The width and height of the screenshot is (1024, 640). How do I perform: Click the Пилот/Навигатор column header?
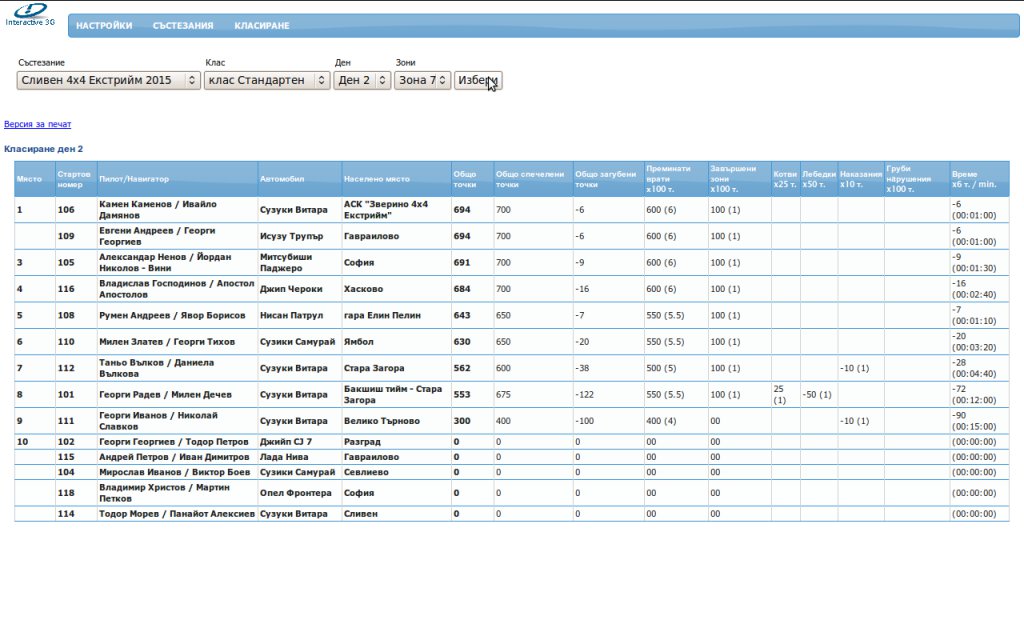134,179
